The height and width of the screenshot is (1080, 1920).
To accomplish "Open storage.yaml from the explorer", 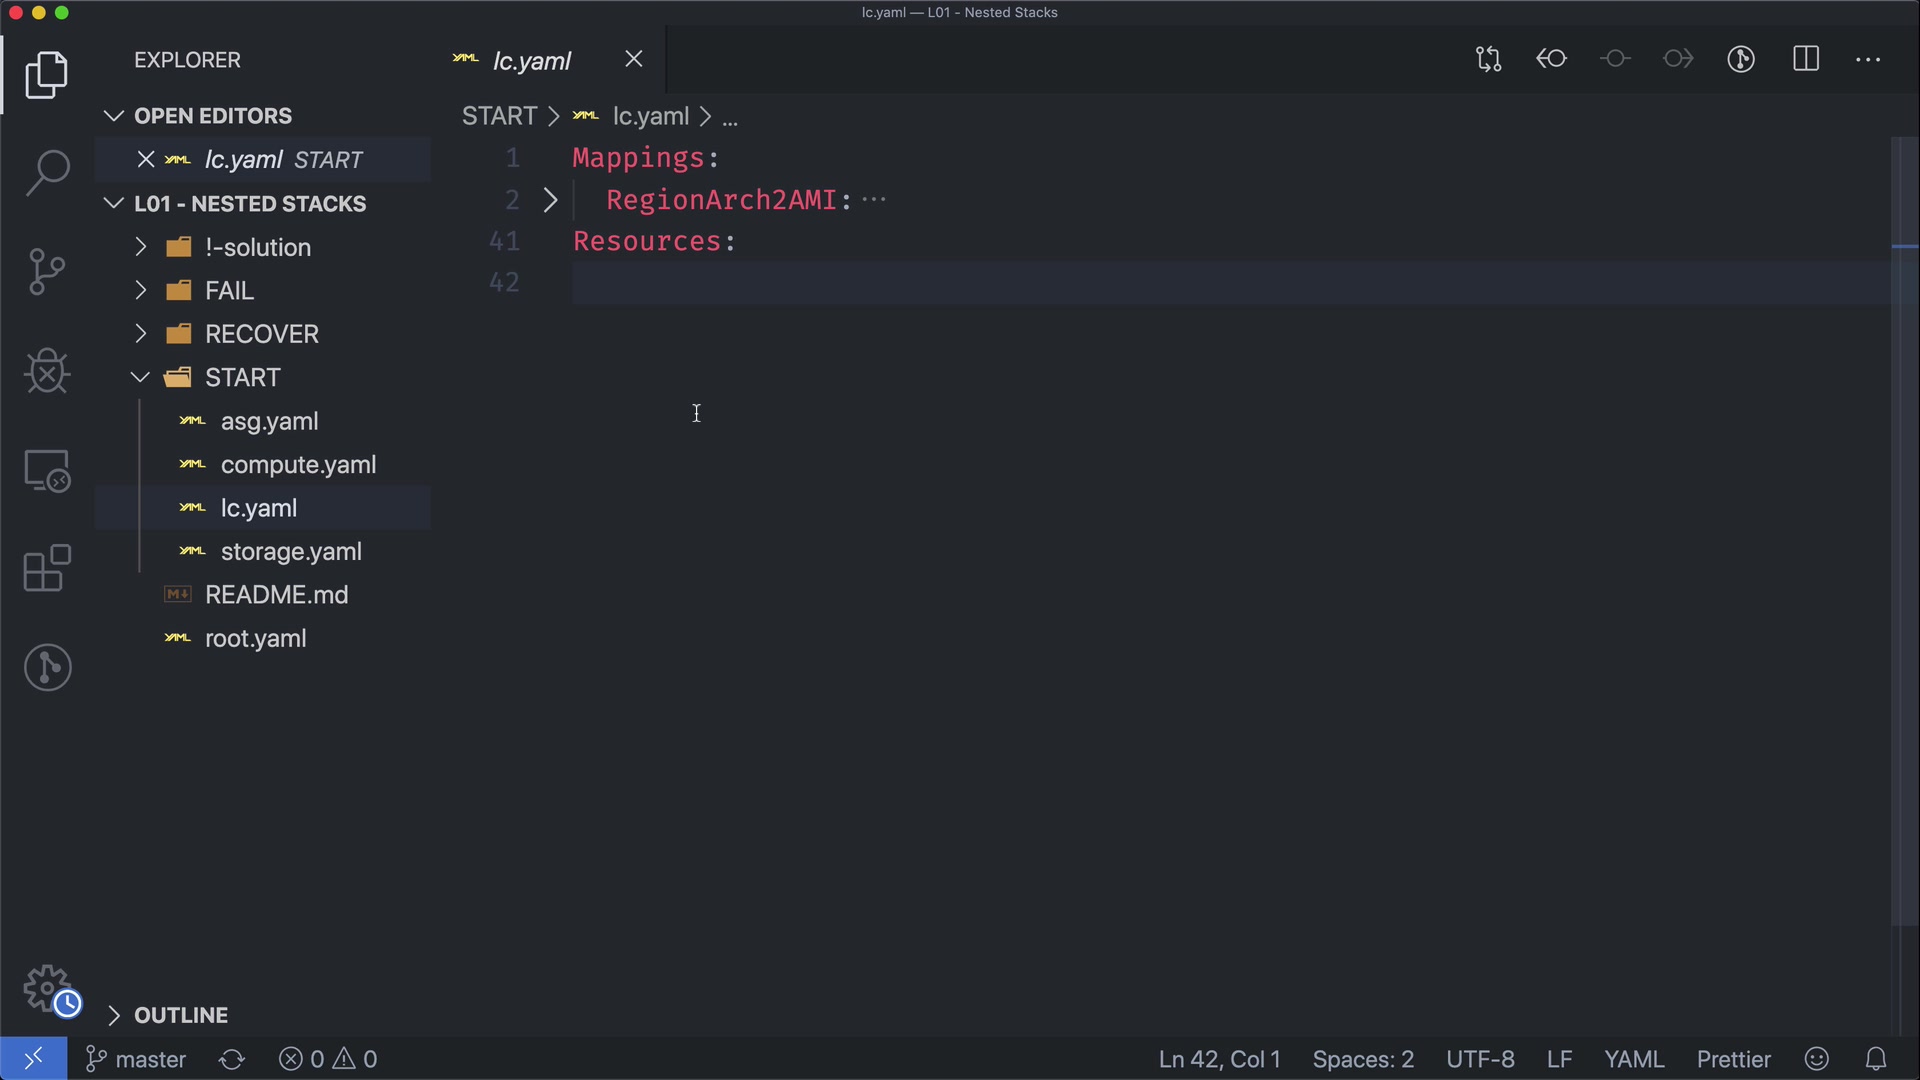I will (x=291, y=552).
